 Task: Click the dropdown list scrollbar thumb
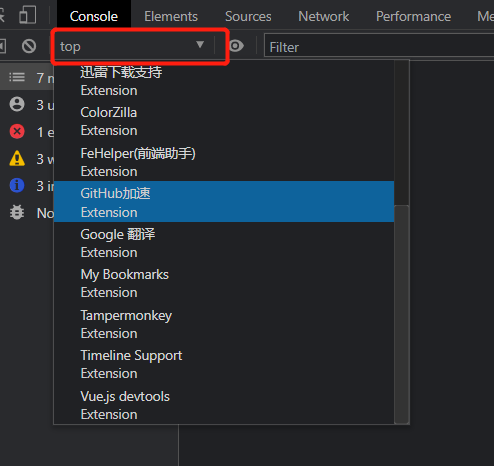point(401,314)
